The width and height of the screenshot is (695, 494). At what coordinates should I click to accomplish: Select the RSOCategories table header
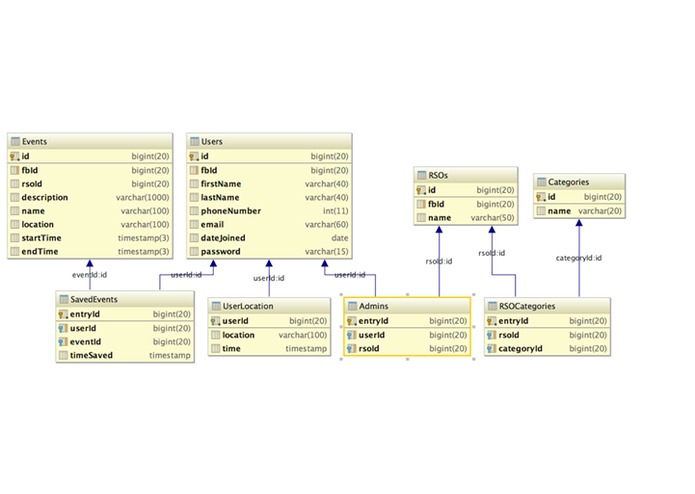[547, 306]
